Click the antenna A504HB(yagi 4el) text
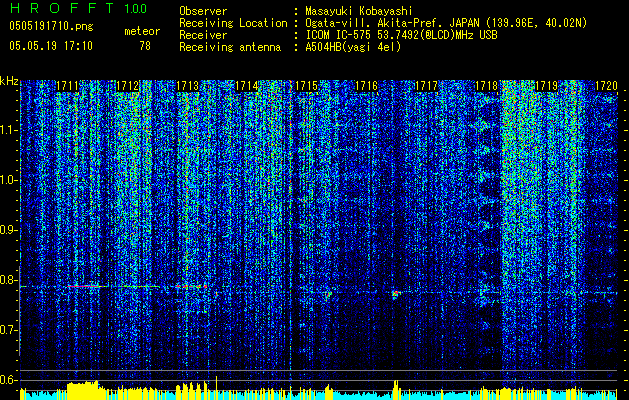The height and width of the screenshot is (400, 629). [353, 47]
